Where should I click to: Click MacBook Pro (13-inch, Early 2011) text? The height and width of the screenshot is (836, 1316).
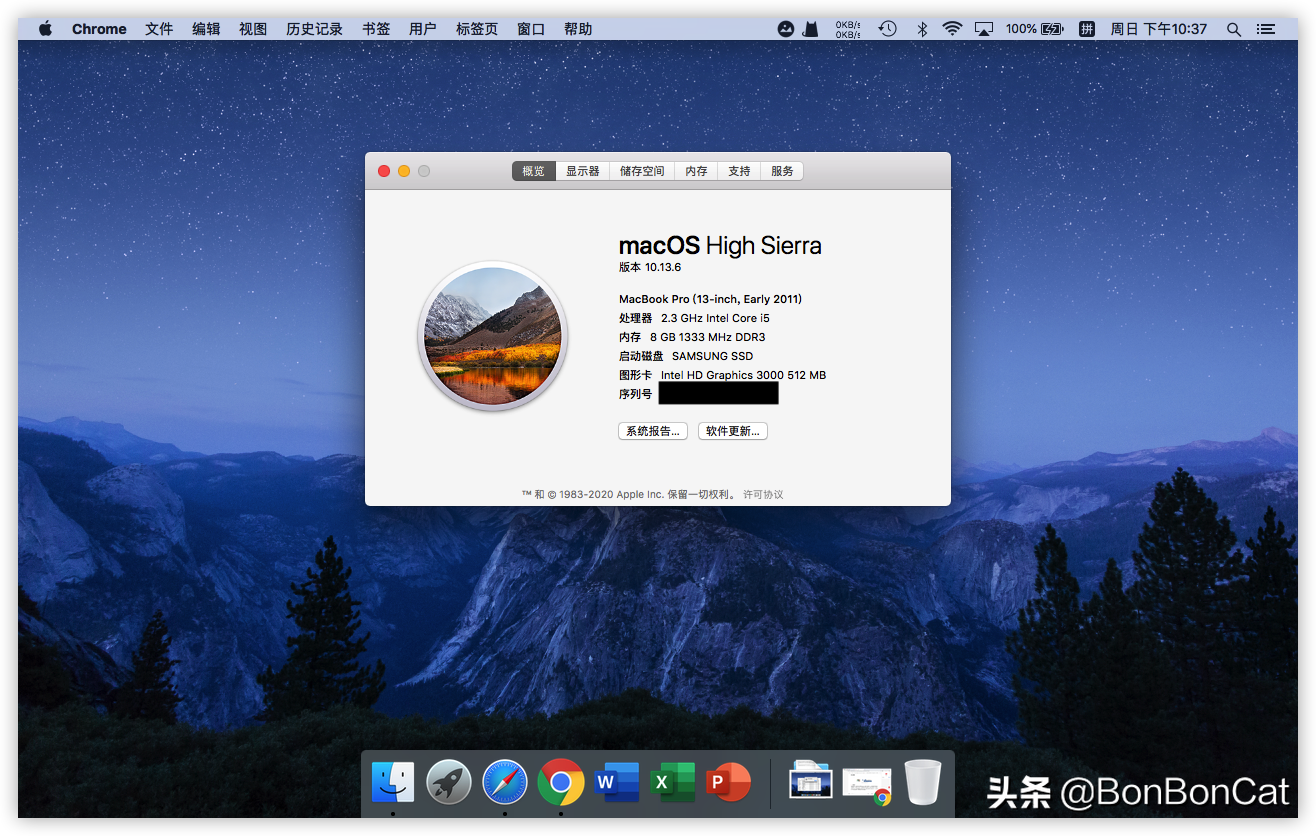point(711,299)
